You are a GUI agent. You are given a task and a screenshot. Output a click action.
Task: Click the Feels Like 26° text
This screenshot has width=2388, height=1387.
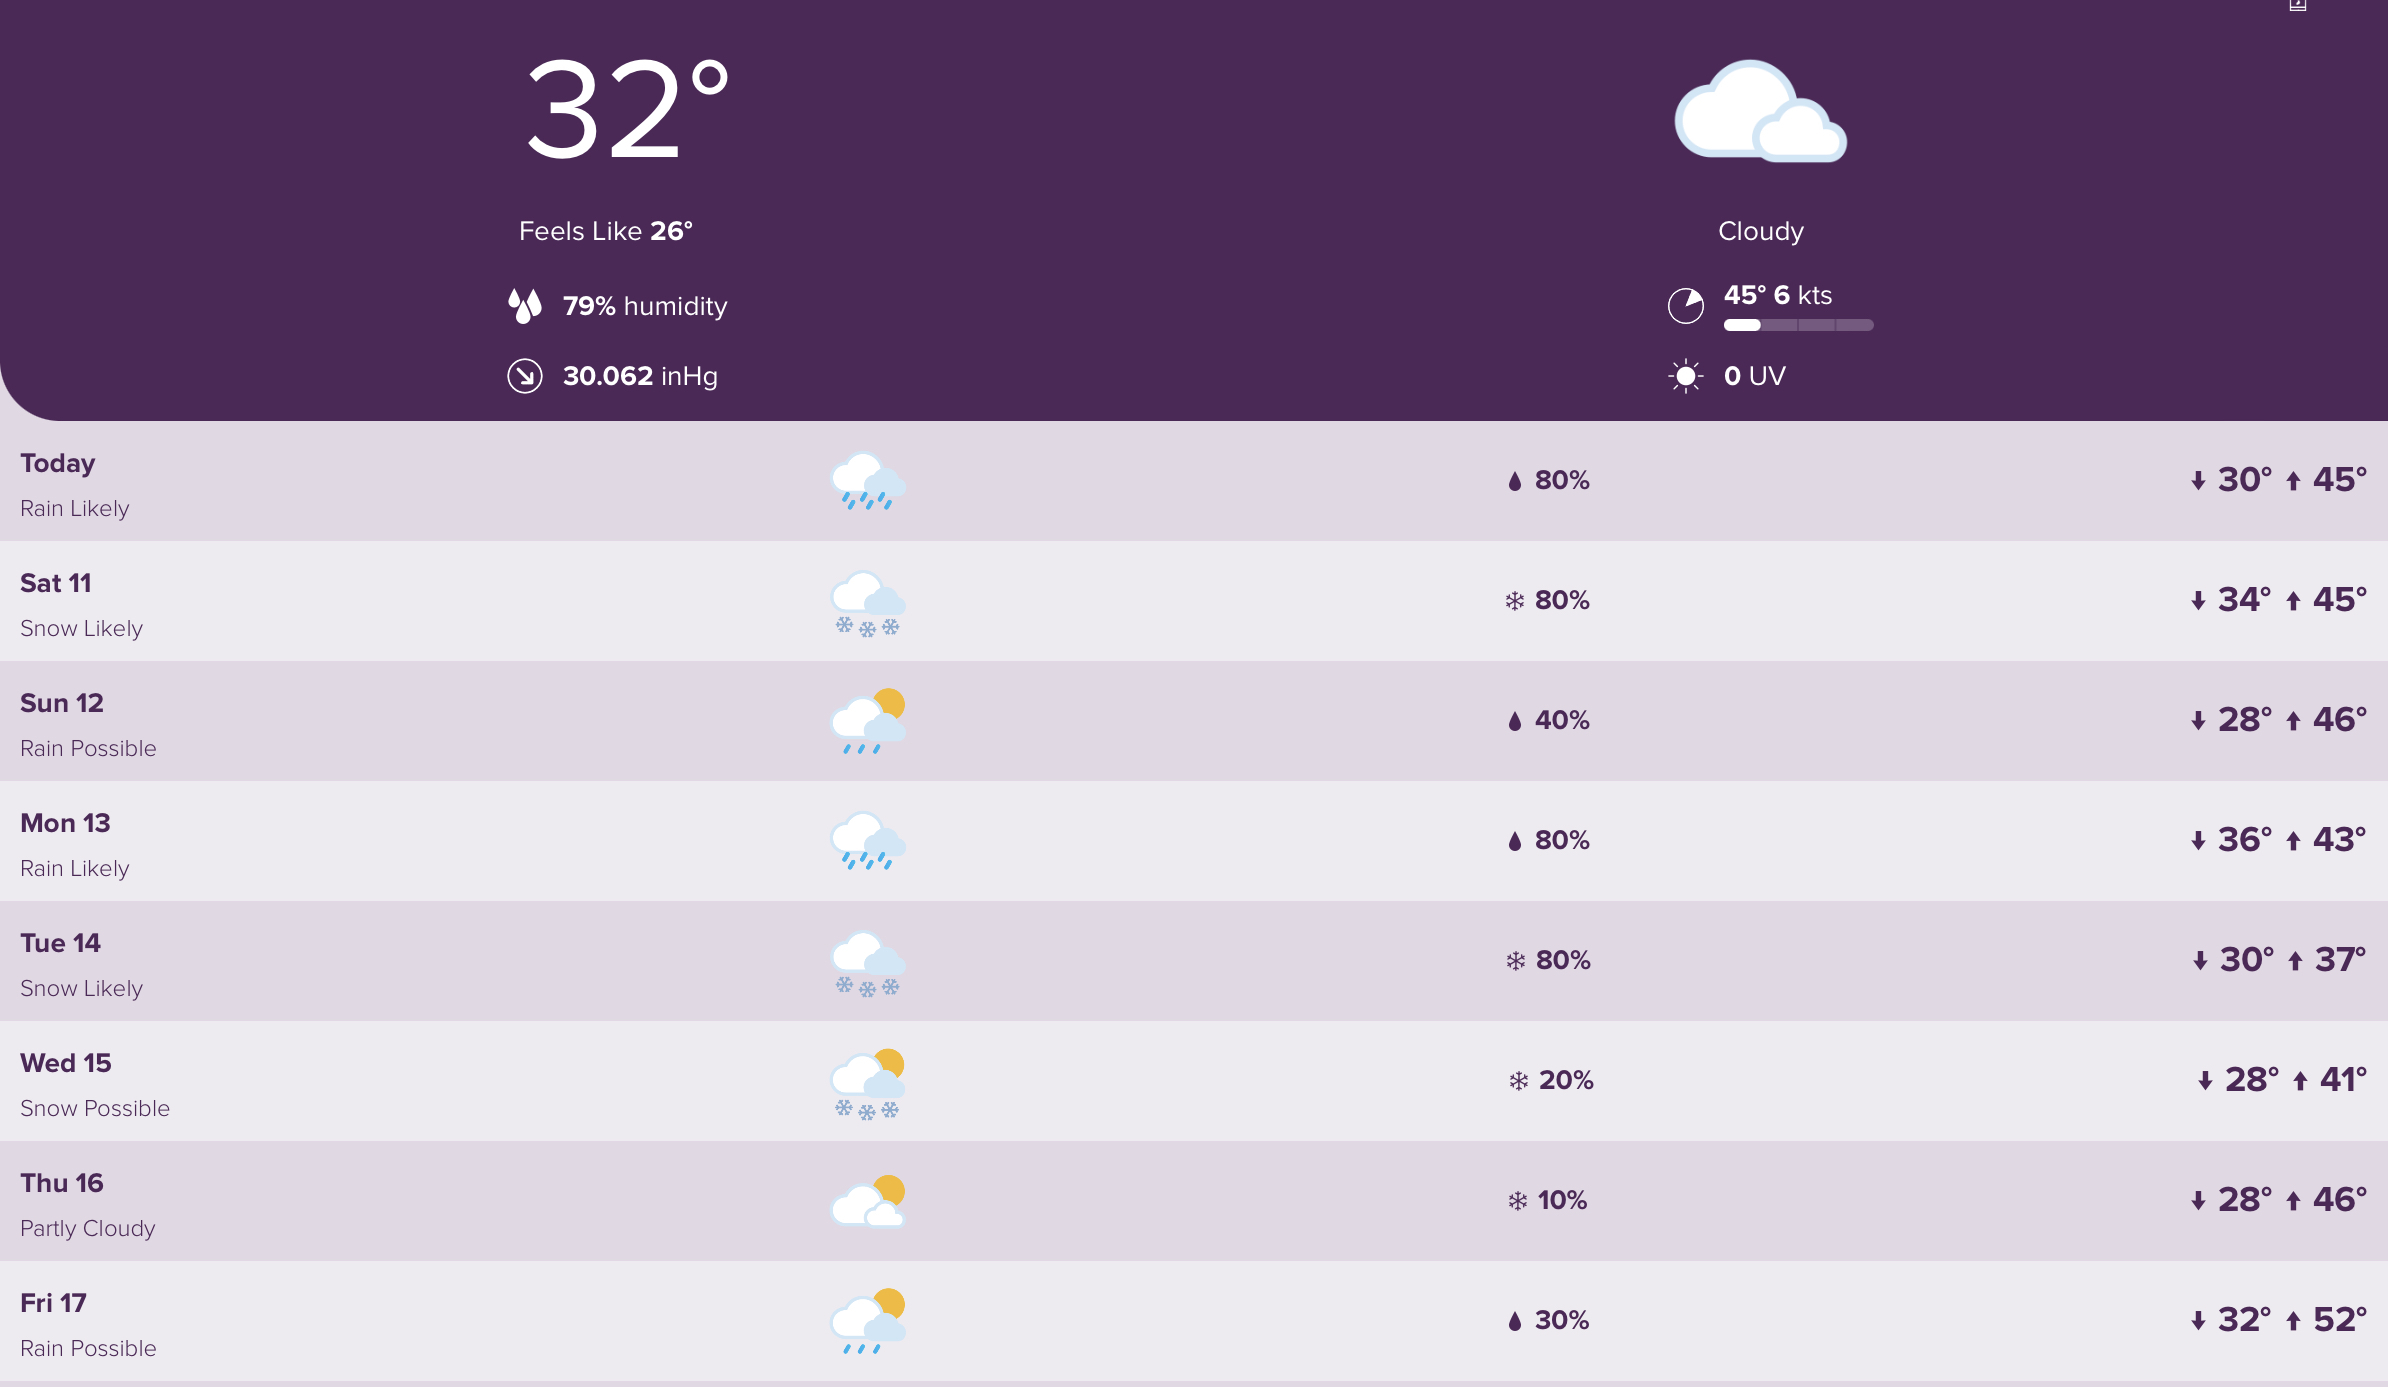coord(606,231)
